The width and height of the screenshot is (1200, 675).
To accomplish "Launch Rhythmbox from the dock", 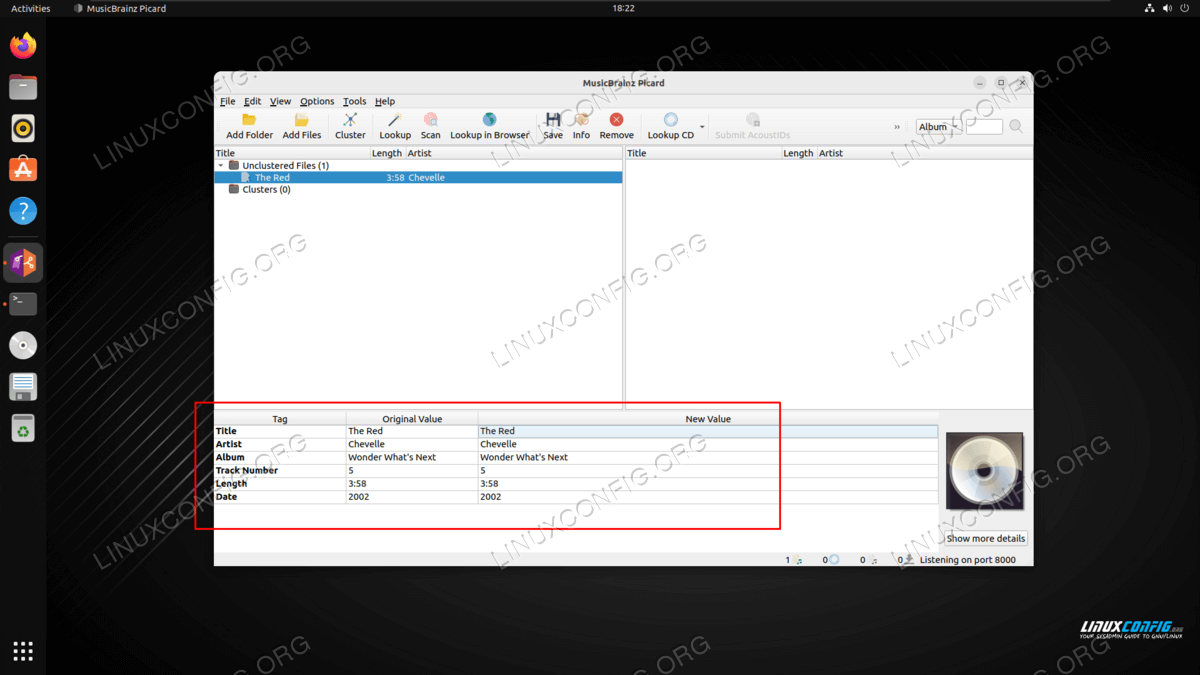I will tap(23, 128).
